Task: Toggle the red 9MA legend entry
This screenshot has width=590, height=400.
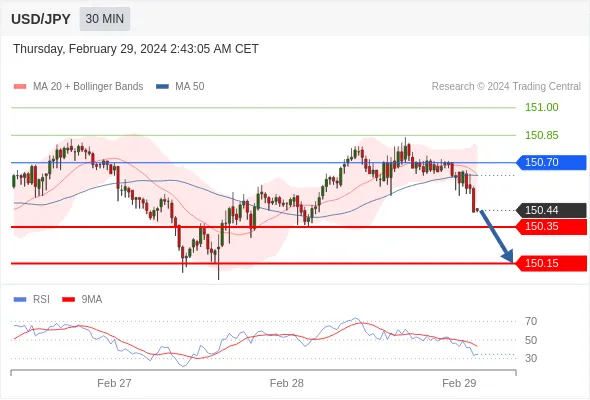Action: tap(82, 300)
